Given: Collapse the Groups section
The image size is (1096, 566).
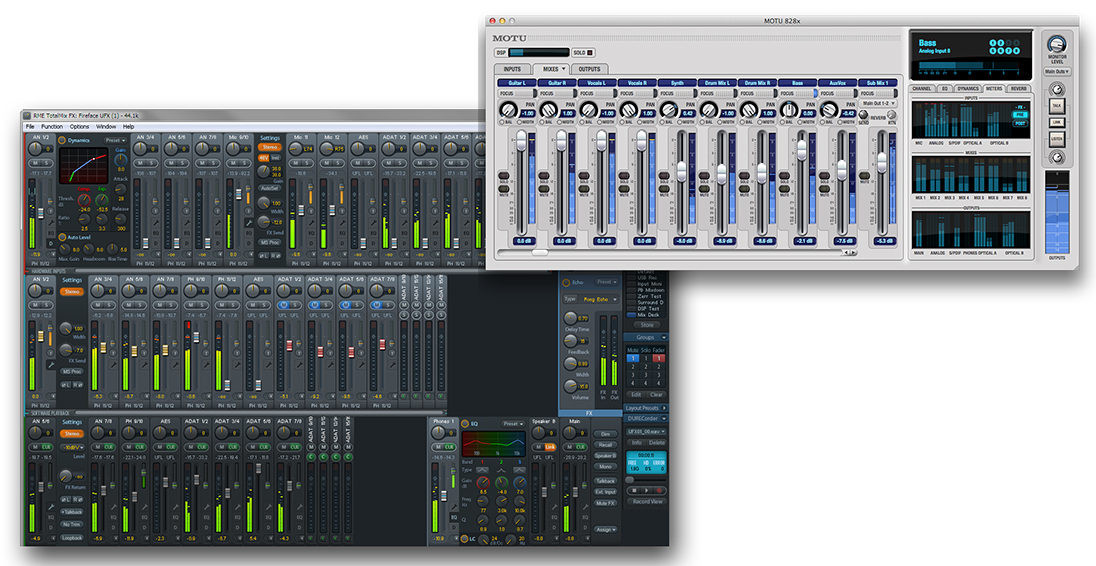Looking at the screenshot, I should click(663, 338).
